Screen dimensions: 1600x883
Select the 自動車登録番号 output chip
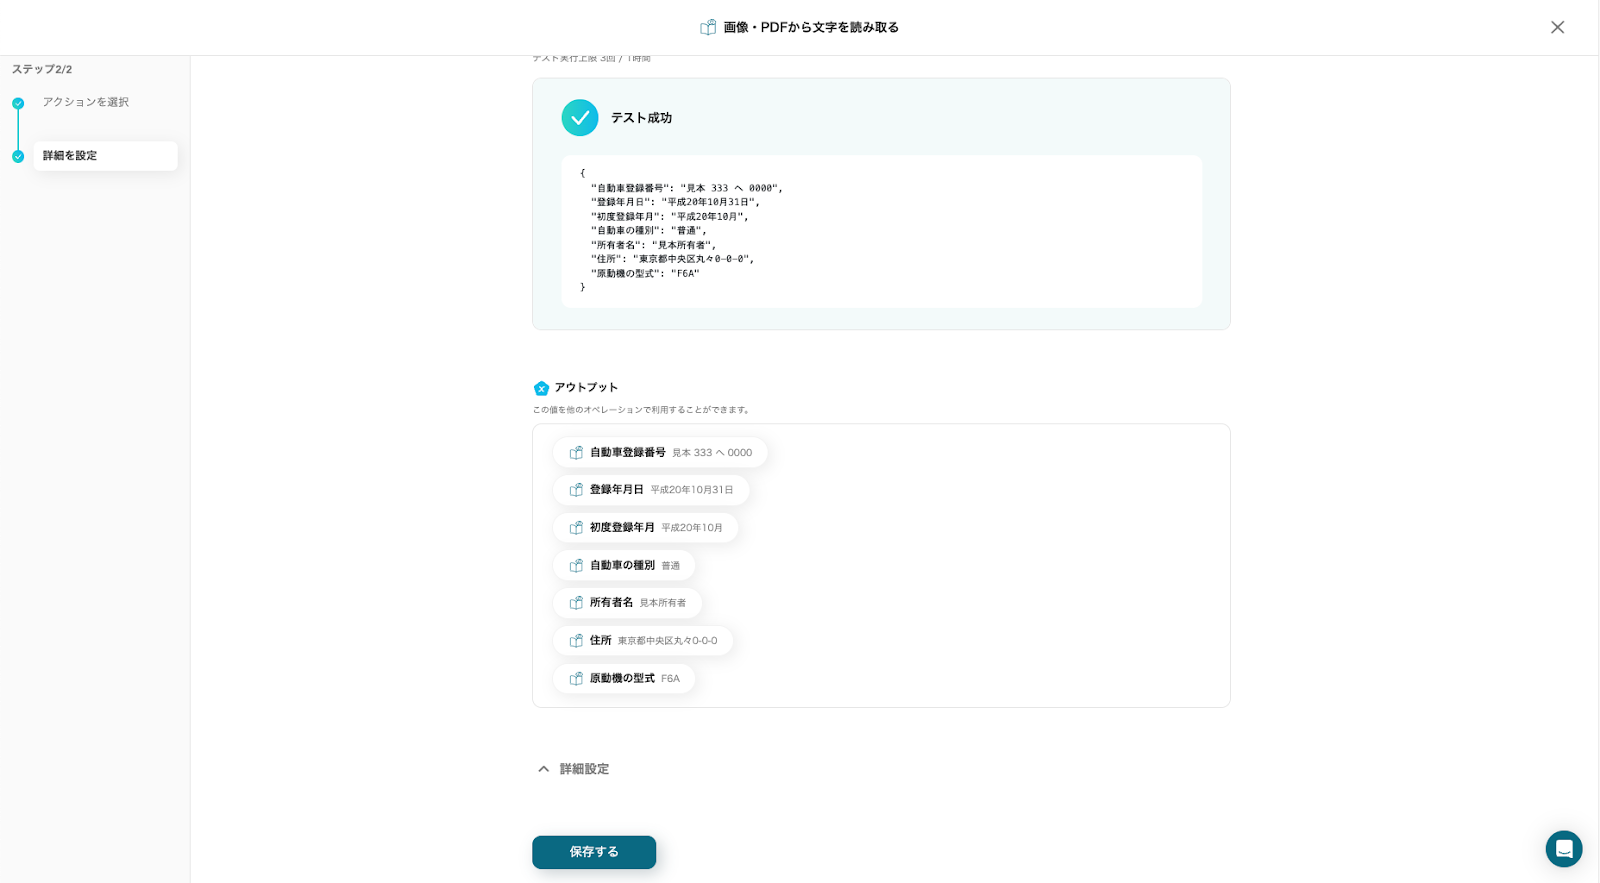(x=660, y=453)
